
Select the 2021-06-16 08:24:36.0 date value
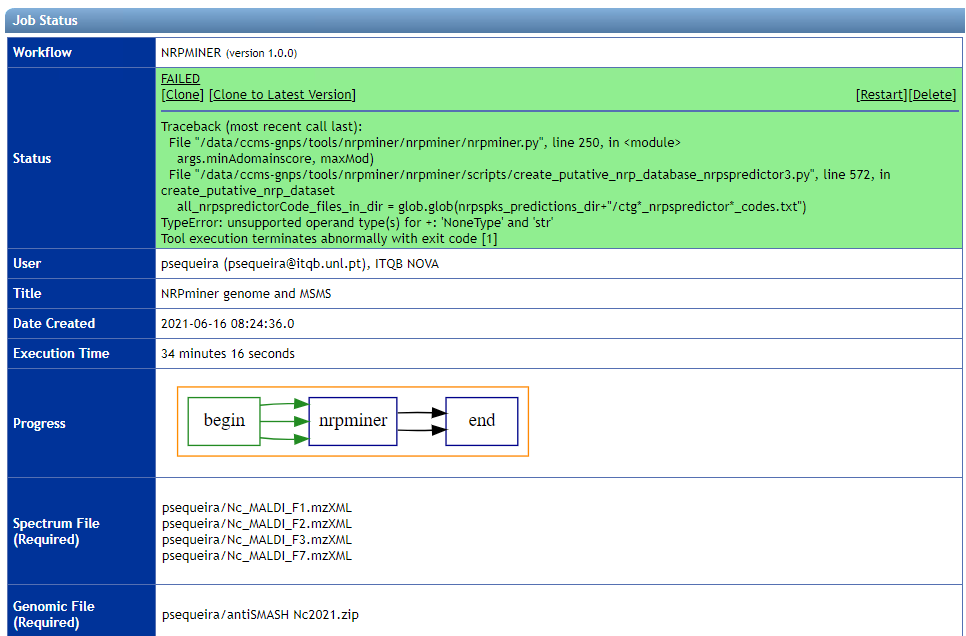(227, 324)
